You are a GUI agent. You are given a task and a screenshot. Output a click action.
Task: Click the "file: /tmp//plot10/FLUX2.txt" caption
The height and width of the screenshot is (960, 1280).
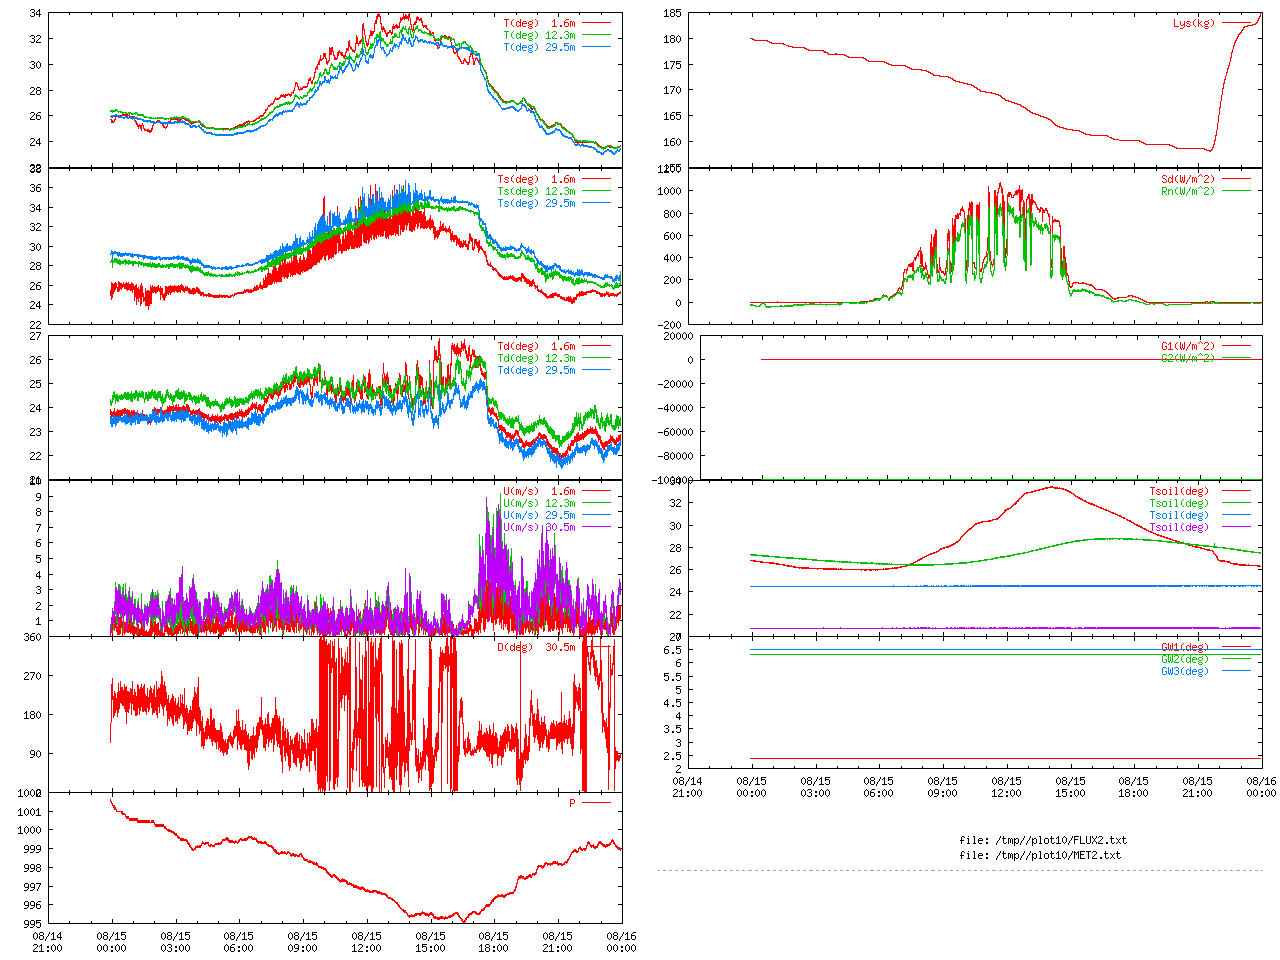tap(1043, 840)
